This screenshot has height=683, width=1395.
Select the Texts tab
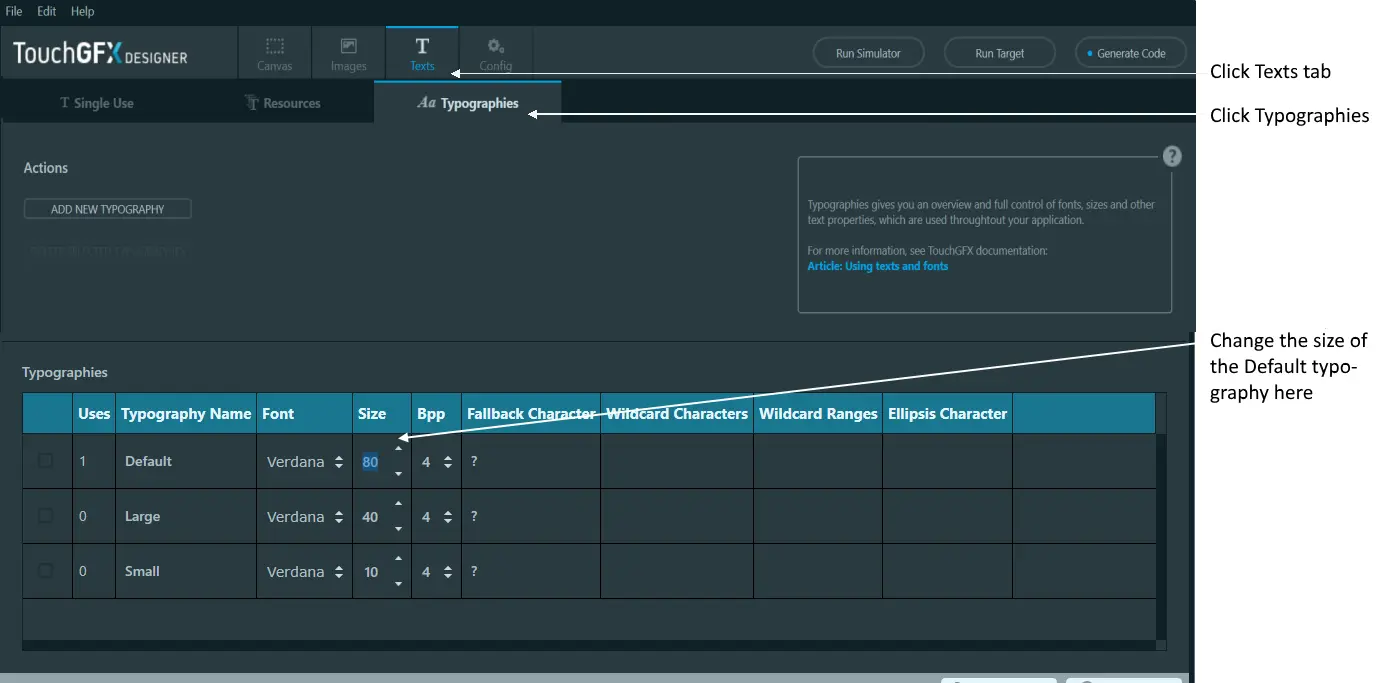[422, 53]
